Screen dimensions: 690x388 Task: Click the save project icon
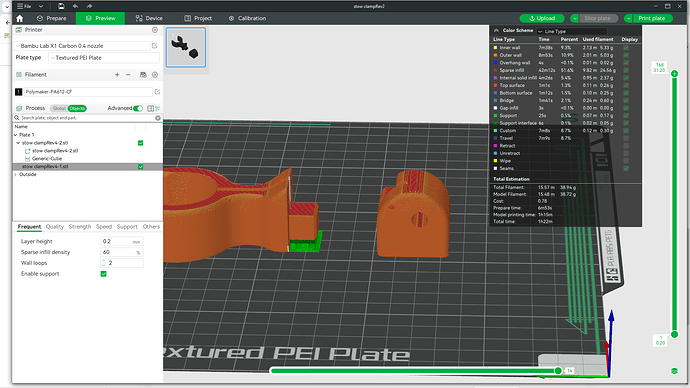point(61,6)
